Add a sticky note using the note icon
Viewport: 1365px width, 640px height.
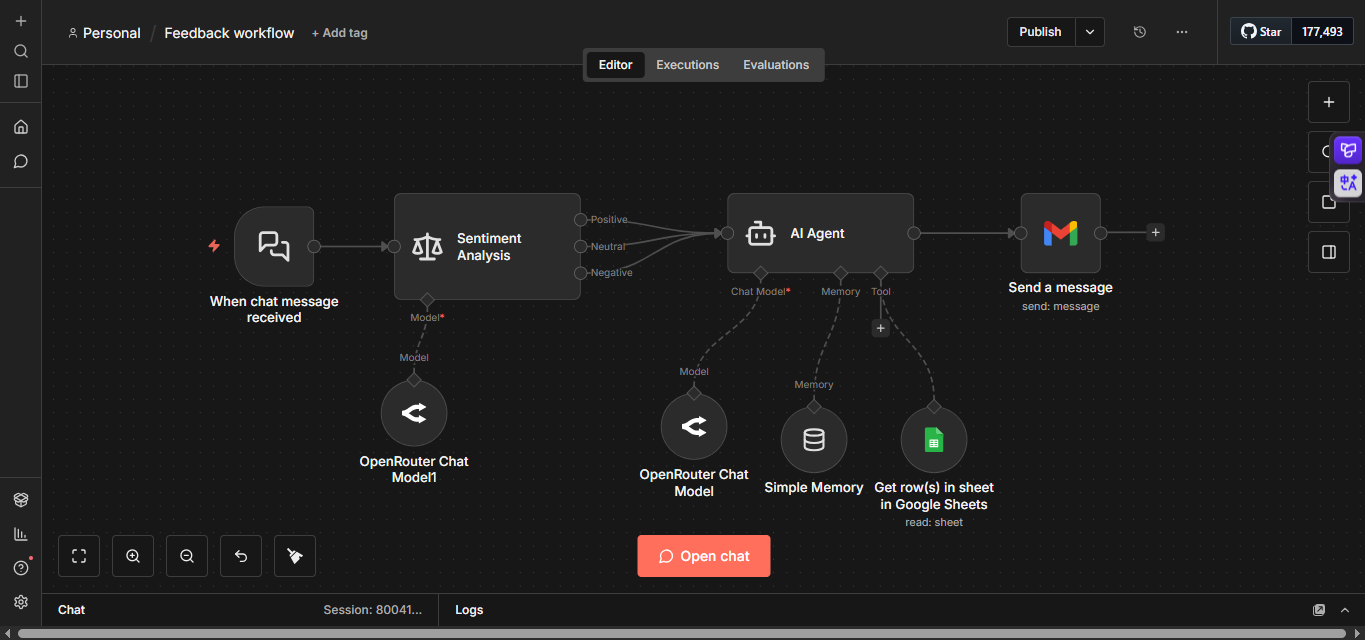pos(1329,202)
